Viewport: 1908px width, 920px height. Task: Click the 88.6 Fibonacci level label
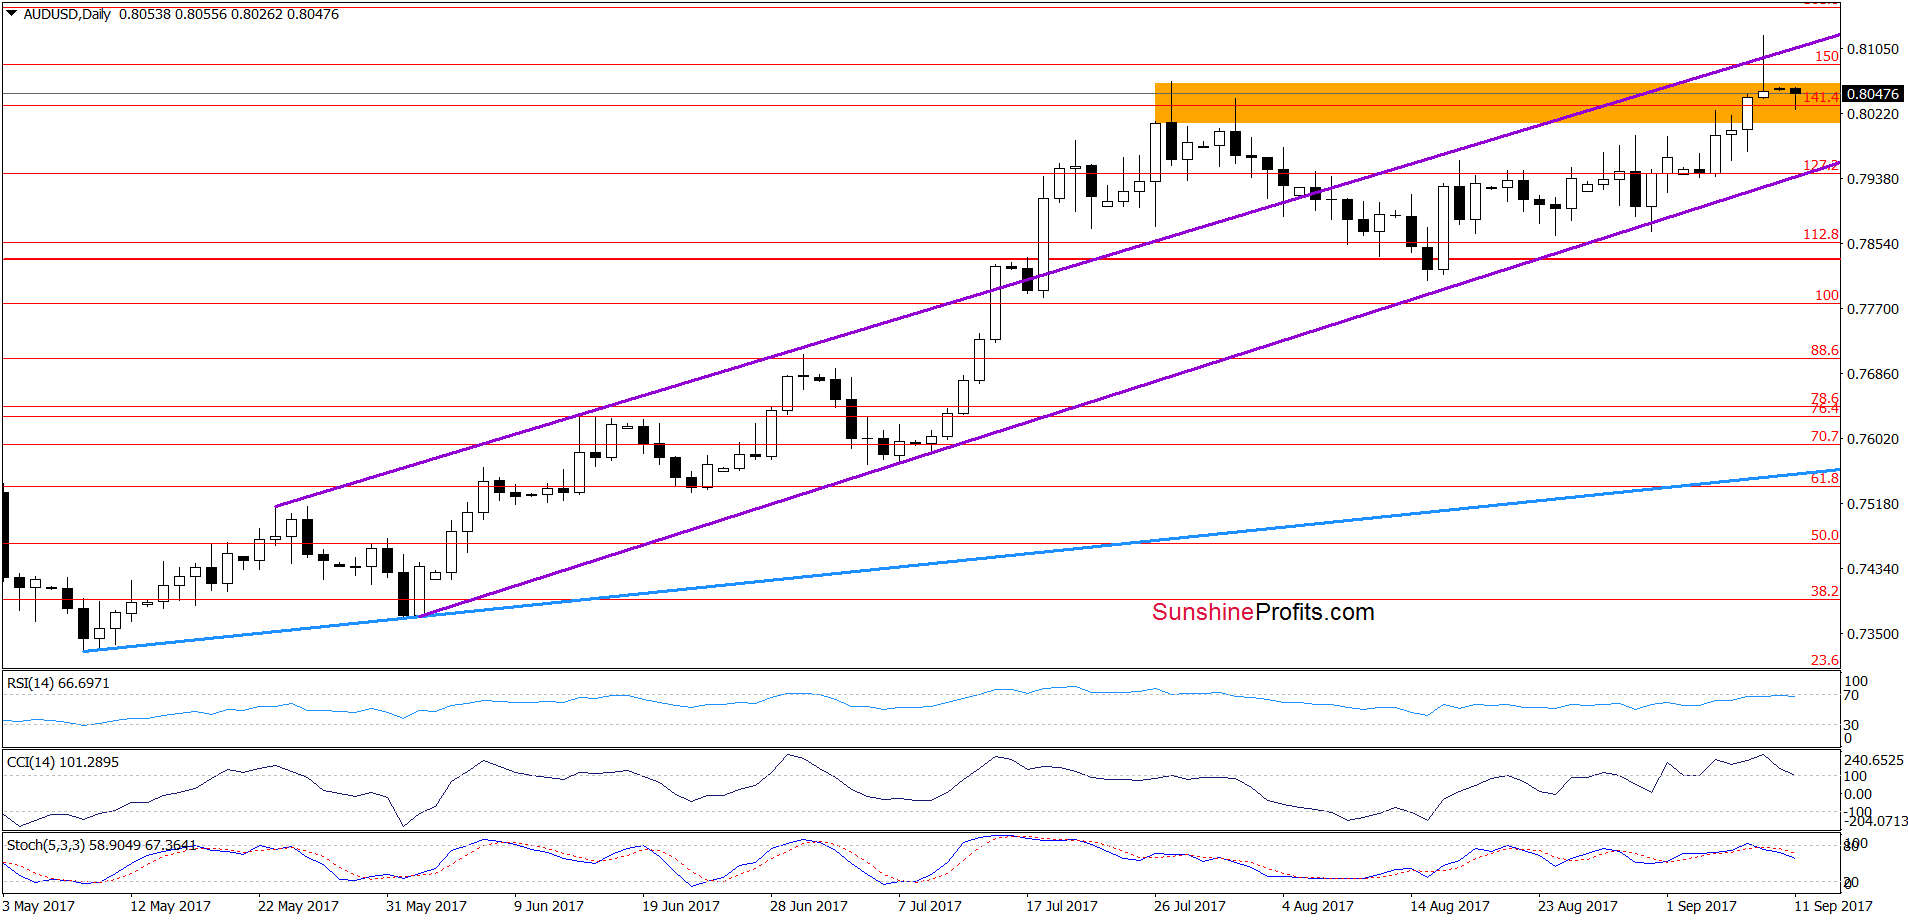(1825, 350)
